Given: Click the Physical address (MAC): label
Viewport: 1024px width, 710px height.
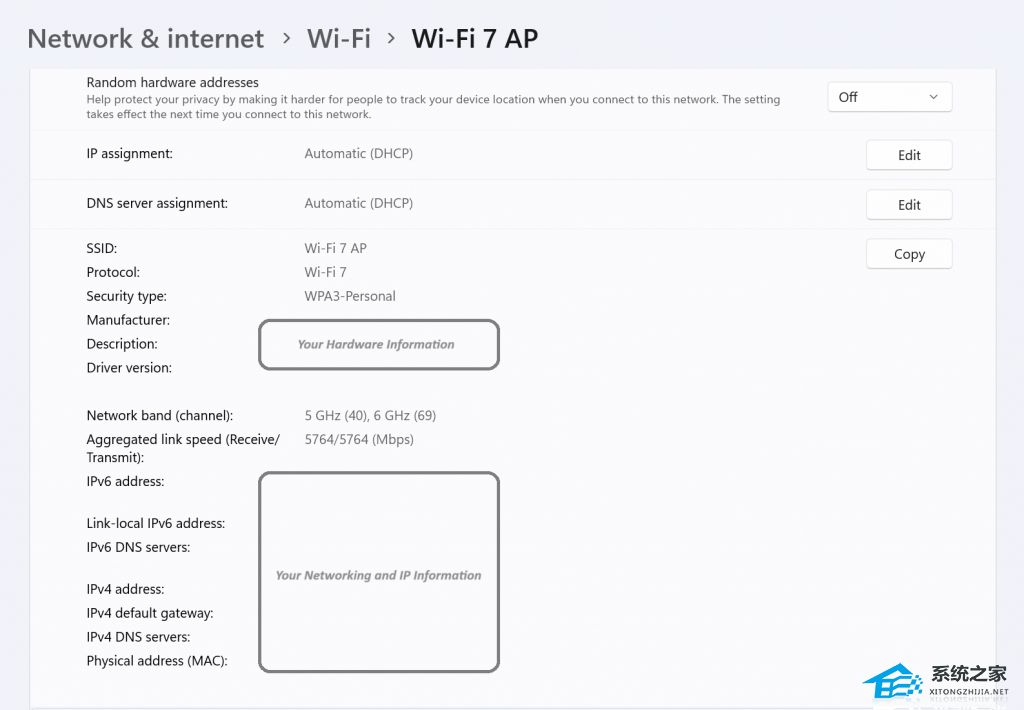Looking at the screenshot, I should 157,661.
